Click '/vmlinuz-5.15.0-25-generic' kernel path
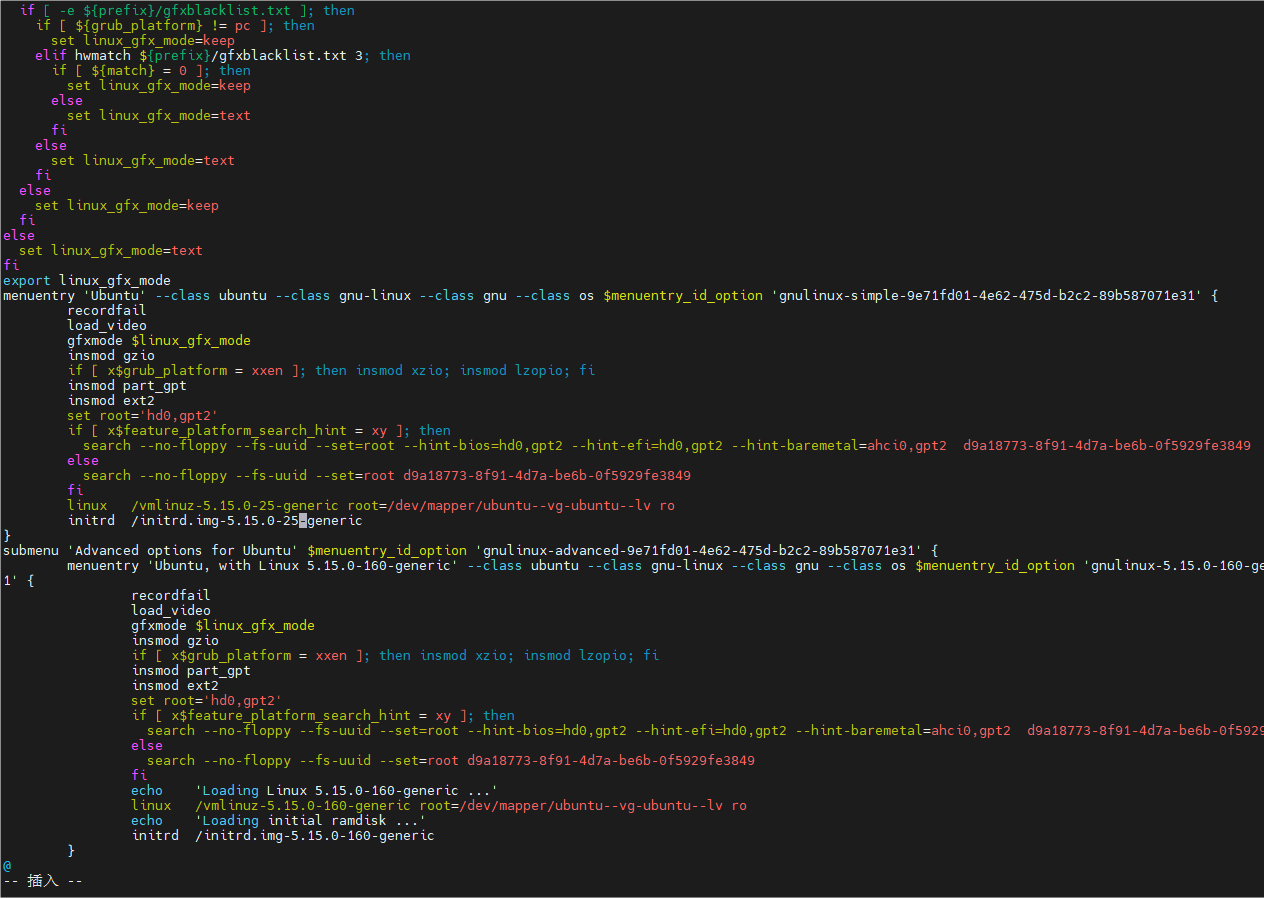 click(235, 505)
